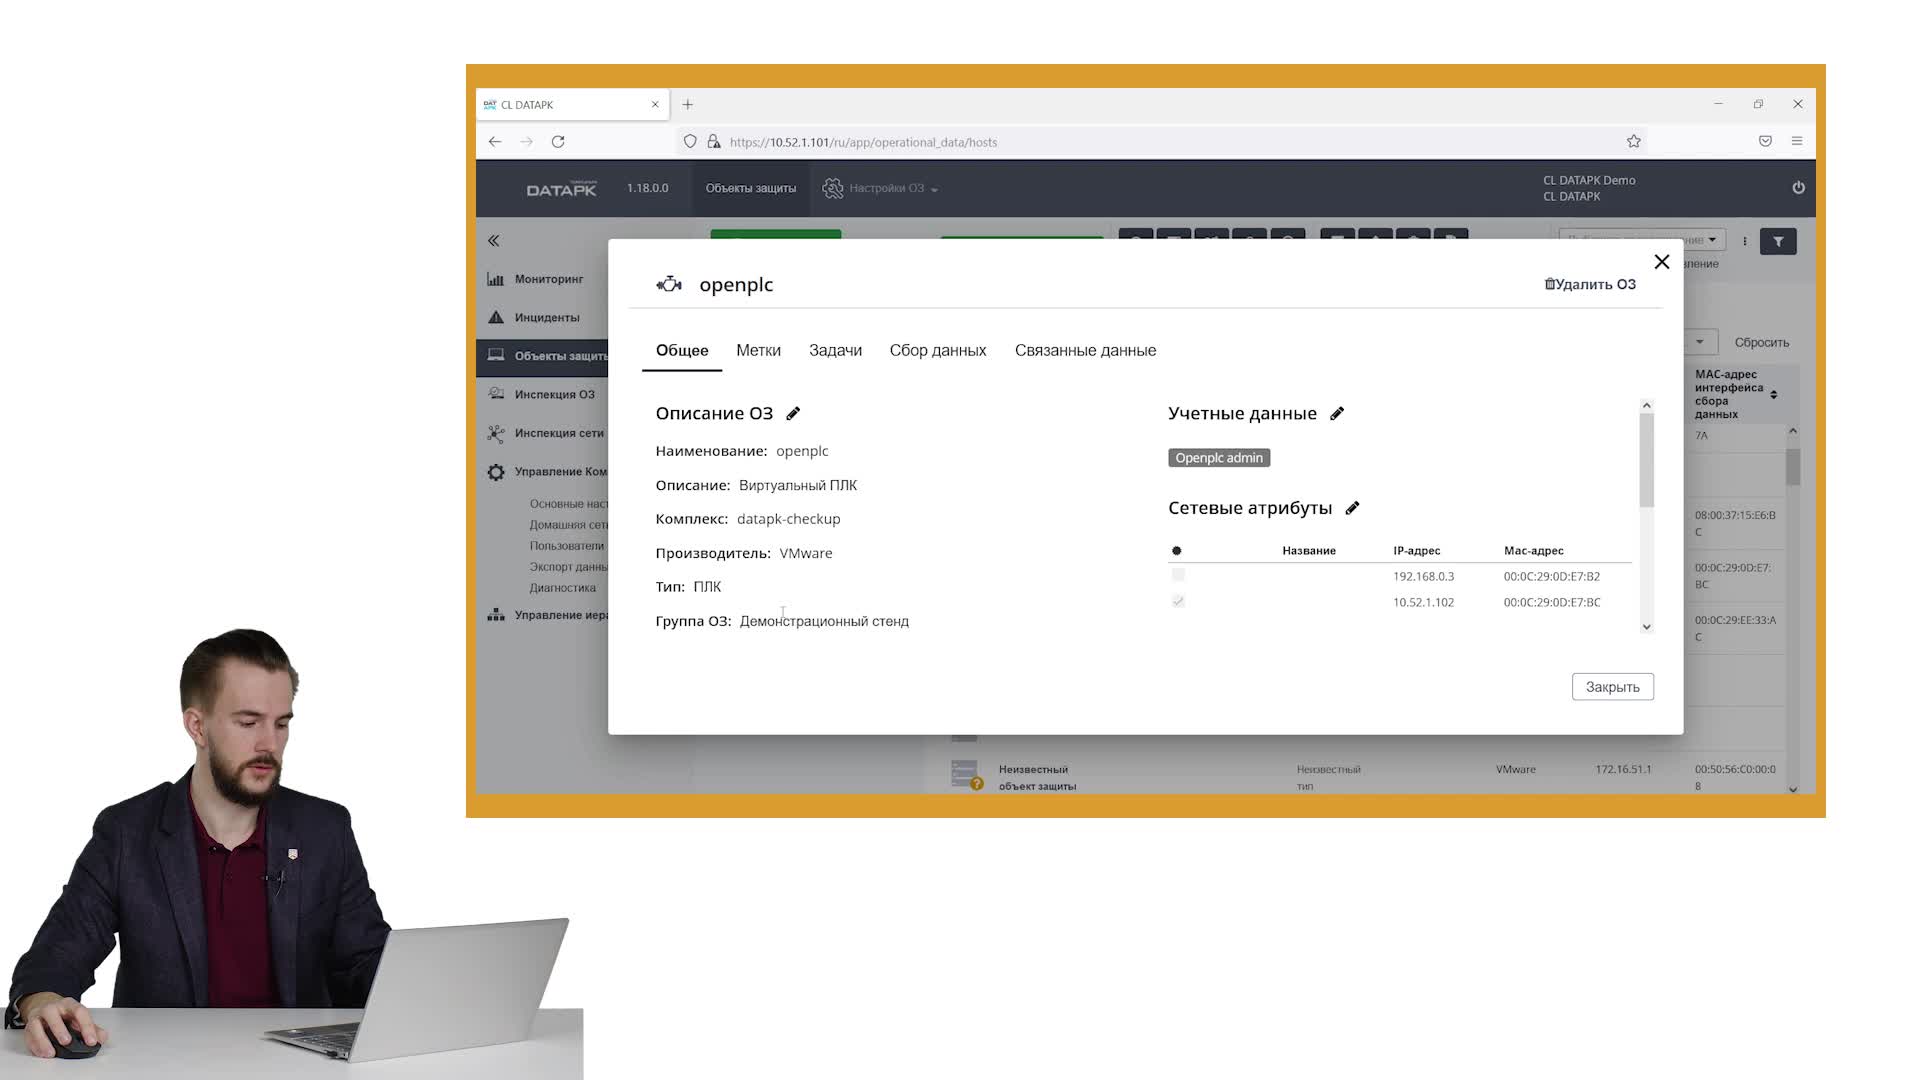1920x1080 pixels.
Task: Click the Openplc admin credential tag
Action: pos(1219,458)
